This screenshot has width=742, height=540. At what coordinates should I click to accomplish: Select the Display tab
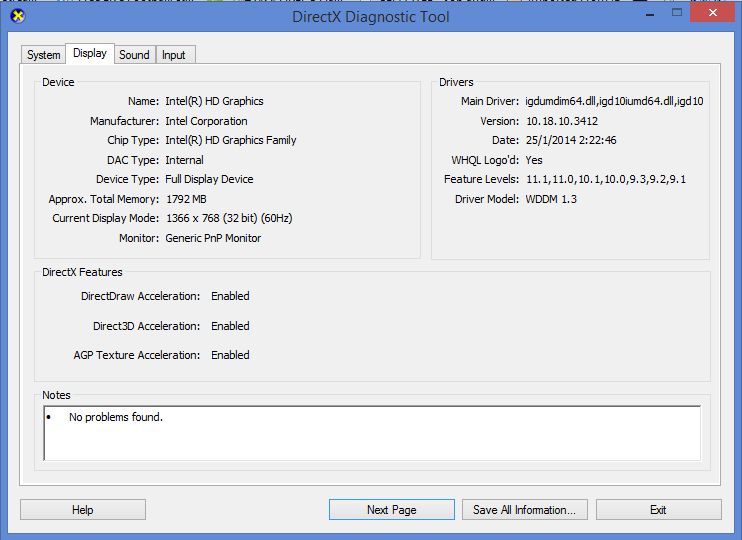coord(90,53)
